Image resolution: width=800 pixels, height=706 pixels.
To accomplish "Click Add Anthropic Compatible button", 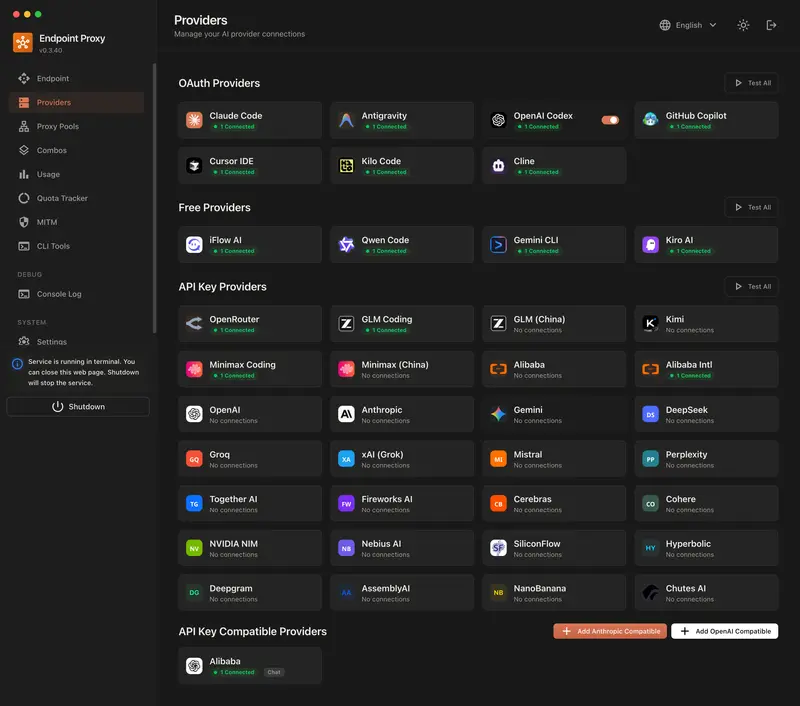I will point(610,632).
